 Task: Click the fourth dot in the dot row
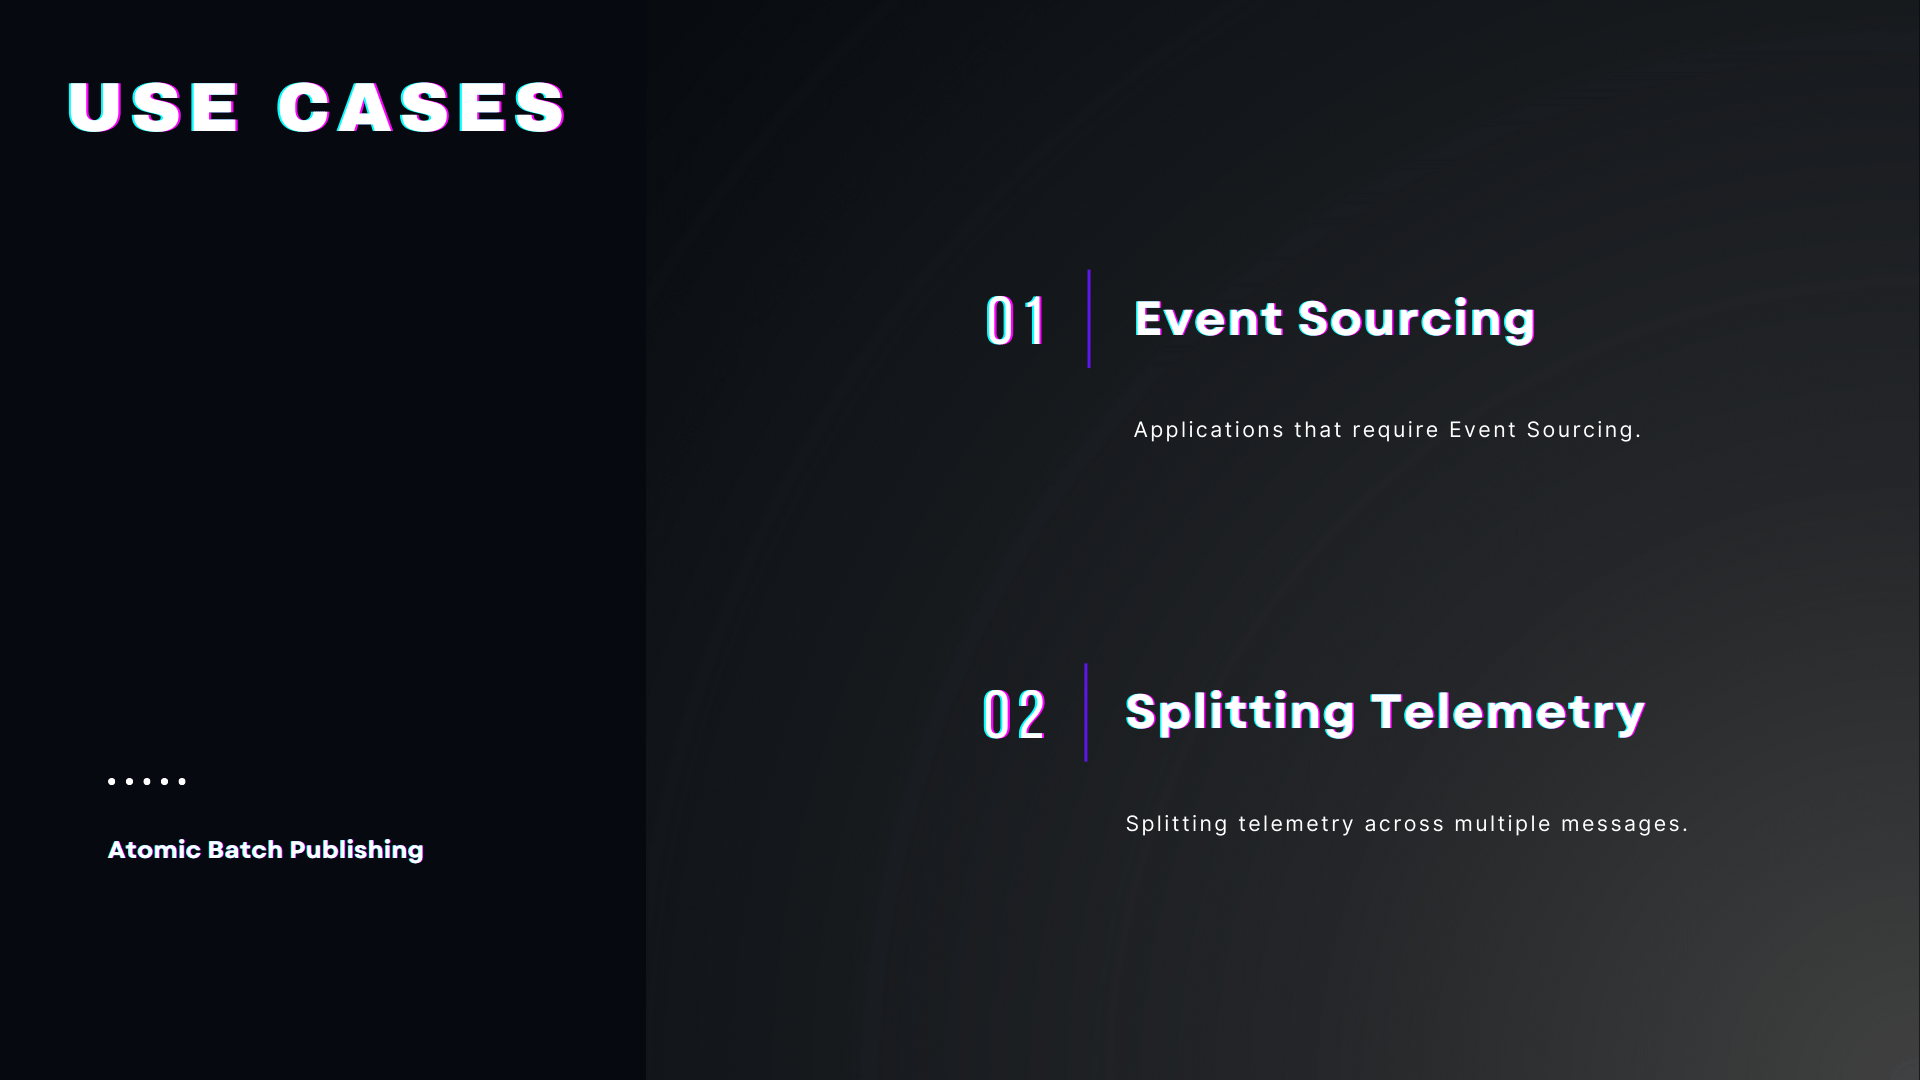(164, 781)
